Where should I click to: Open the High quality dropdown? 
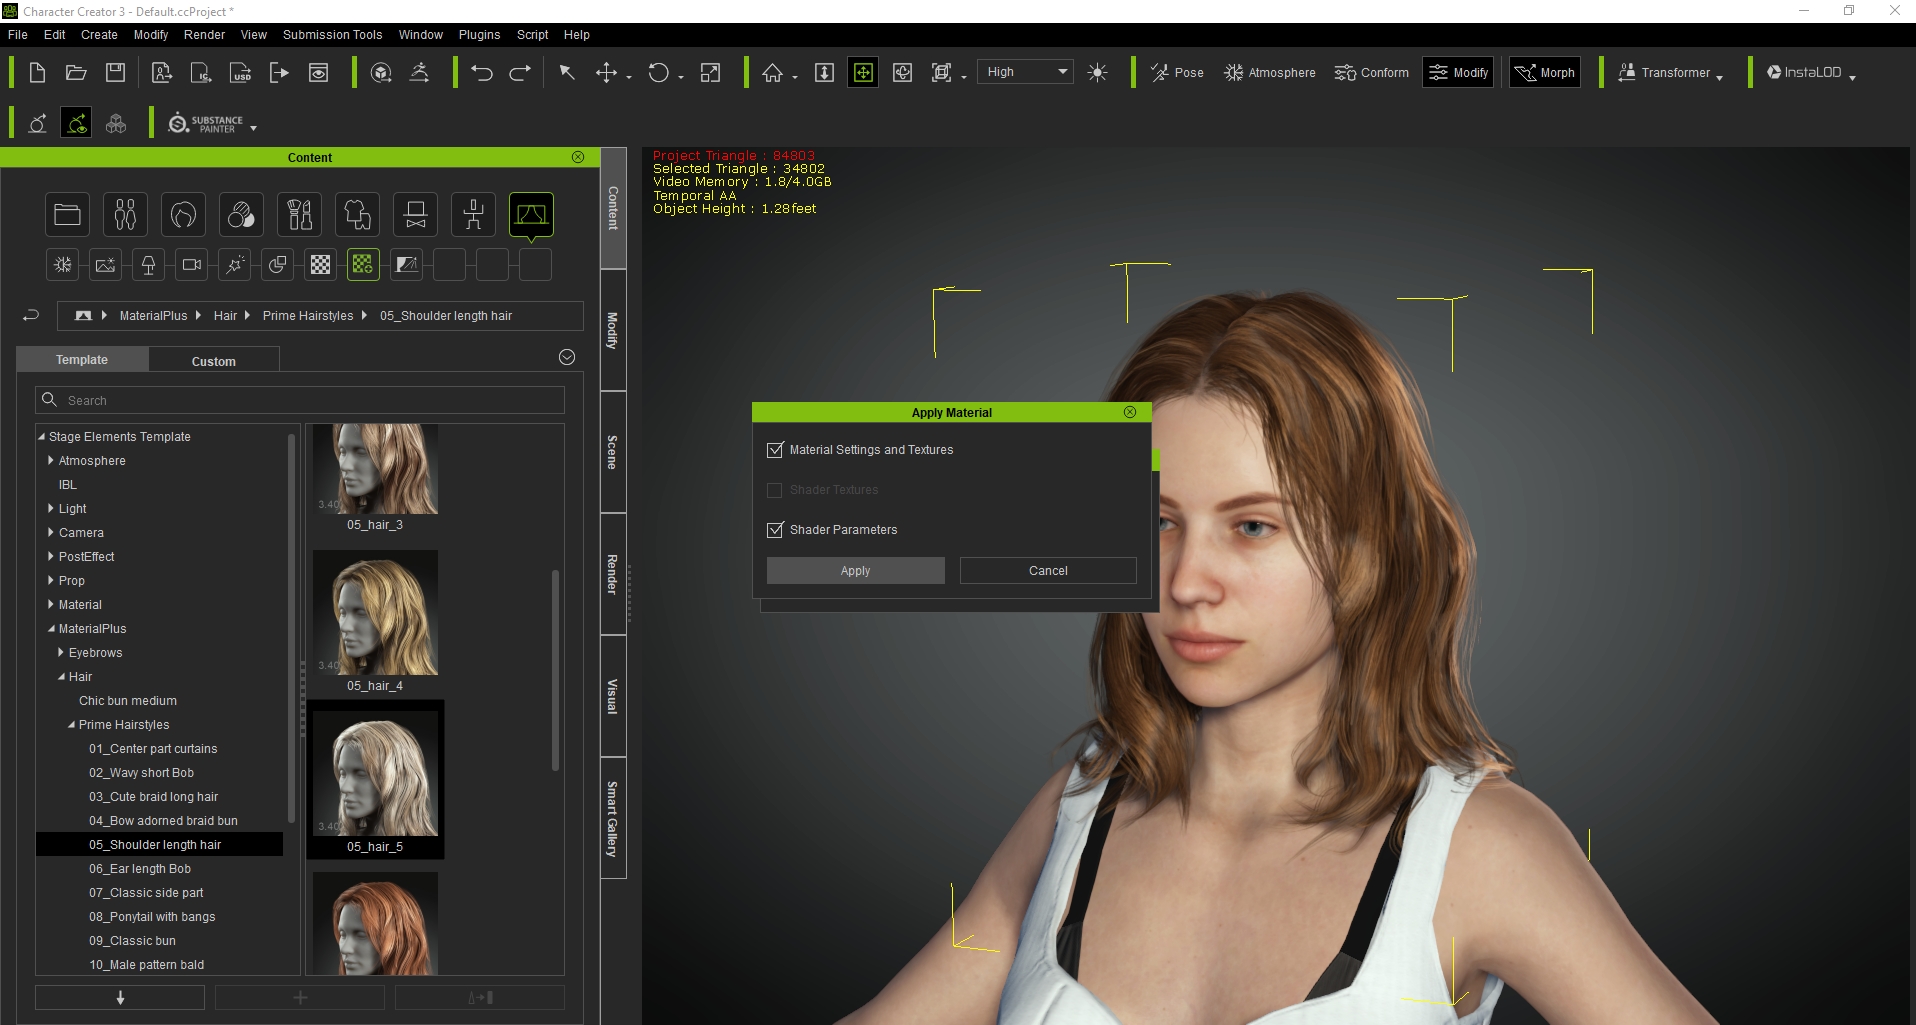tap(1025, 72)
